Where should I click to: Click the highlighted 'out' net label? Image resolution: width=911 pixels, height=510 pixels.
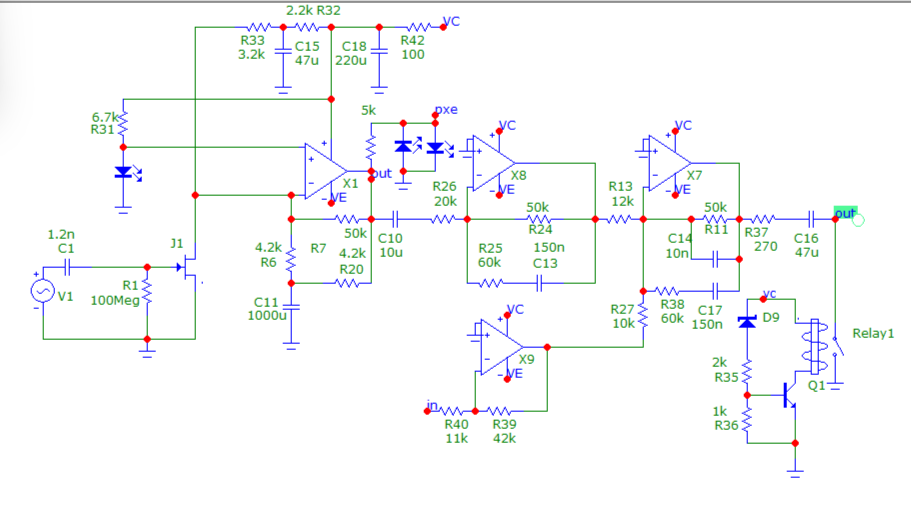[845, 212]
